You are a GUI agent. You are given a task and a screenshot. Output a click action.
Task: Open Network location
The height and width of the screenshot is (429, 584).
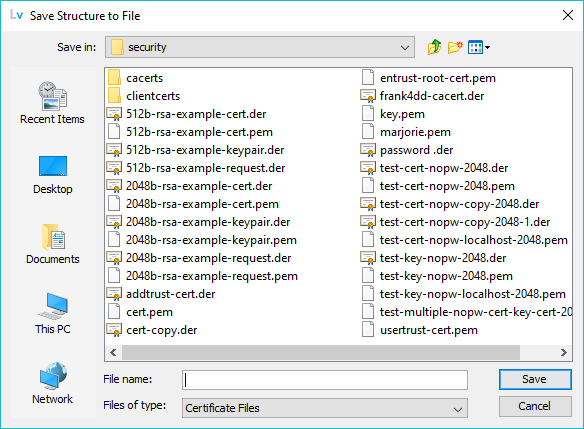[53, 384]
